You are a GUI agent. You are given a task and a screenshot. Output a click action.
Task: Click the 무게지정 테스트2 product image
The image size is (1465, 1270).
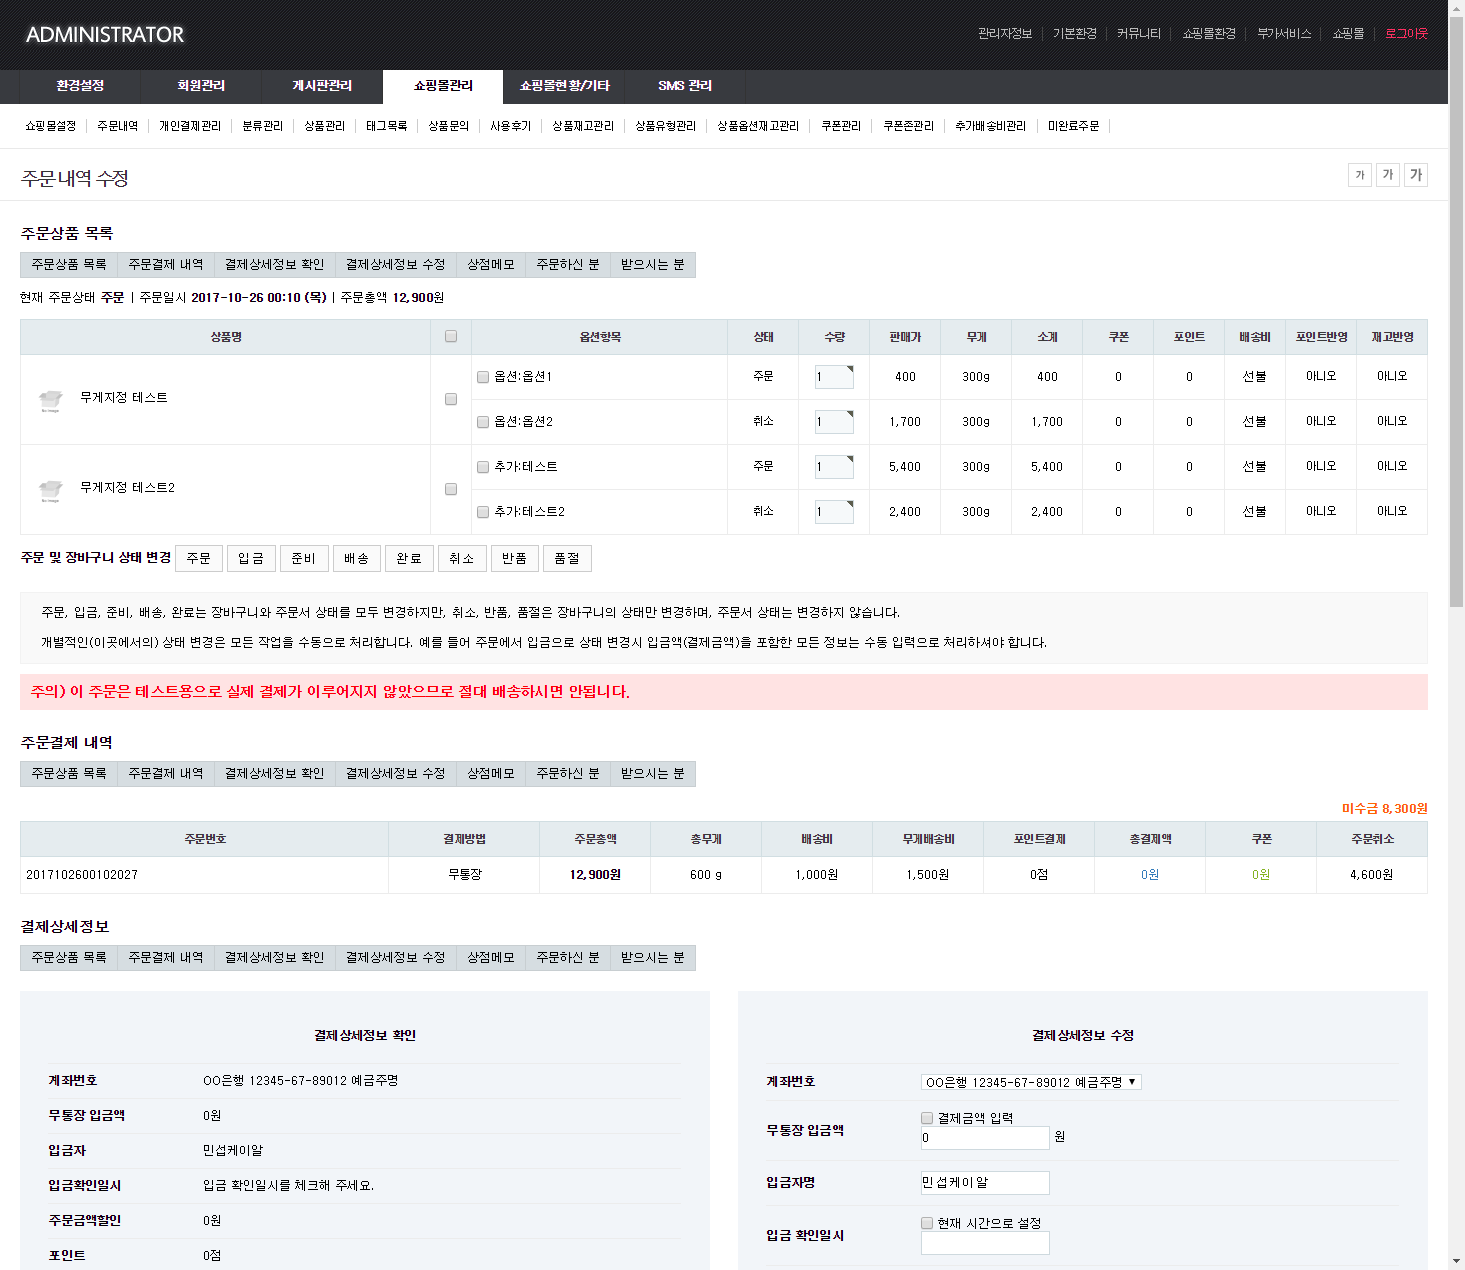50,489
